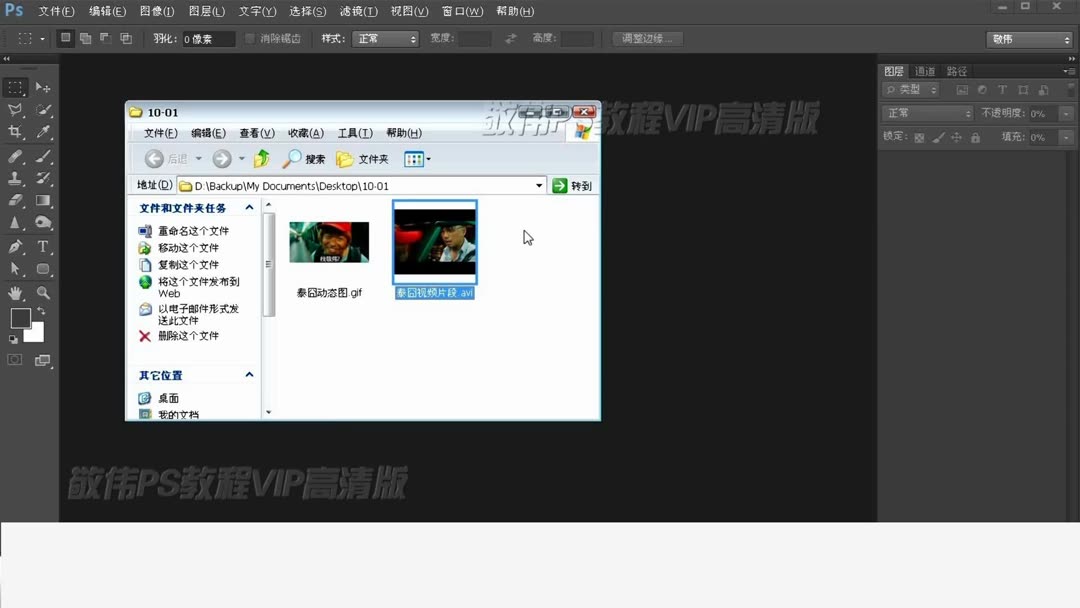The height and width of the screenshot is (608, 1080).
Task: Select the 泰囧动态图.gif thumbnail
Action: 329,241
